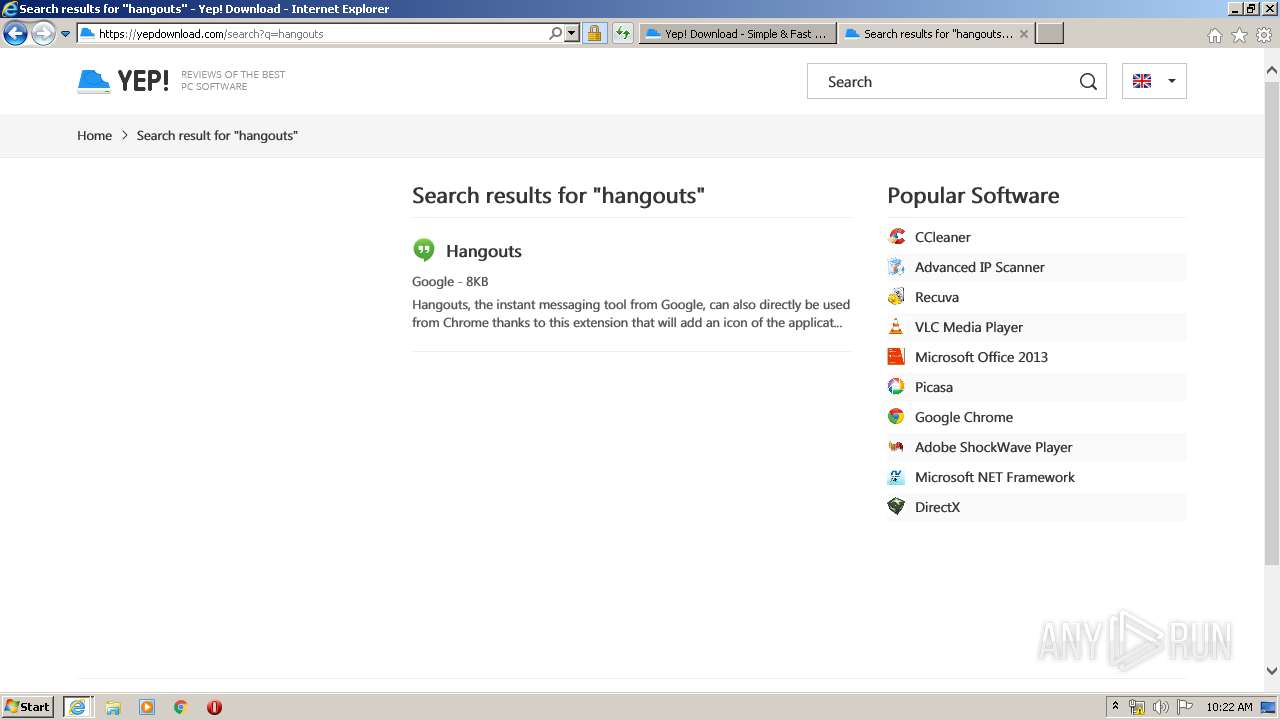Click the page vertical scrollbar thumb
Viewport: 1280px width, 720px height.
(1271, 323)
